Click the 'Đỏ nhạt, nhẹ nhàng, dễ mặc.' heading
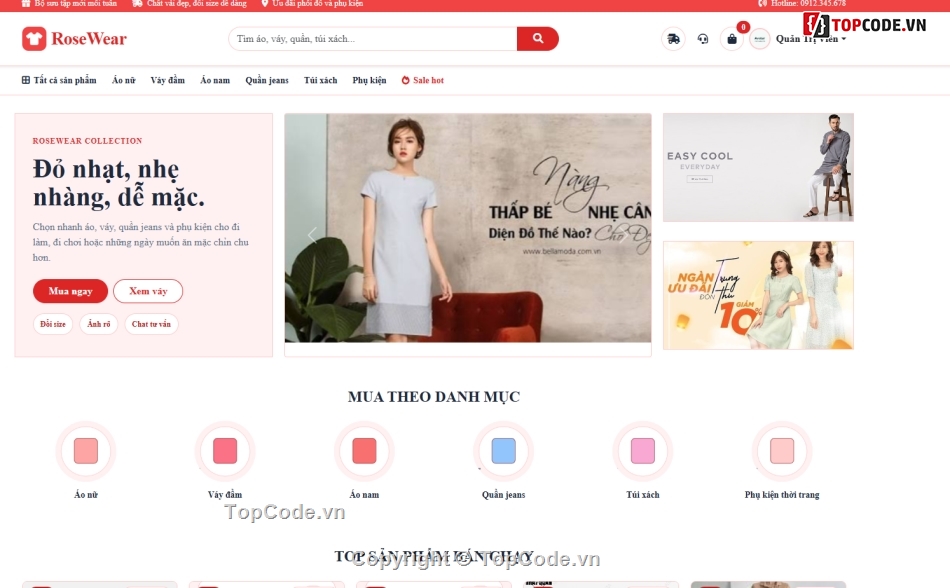Viewport: 950px width, 588px height. click(x=119, y=183)
